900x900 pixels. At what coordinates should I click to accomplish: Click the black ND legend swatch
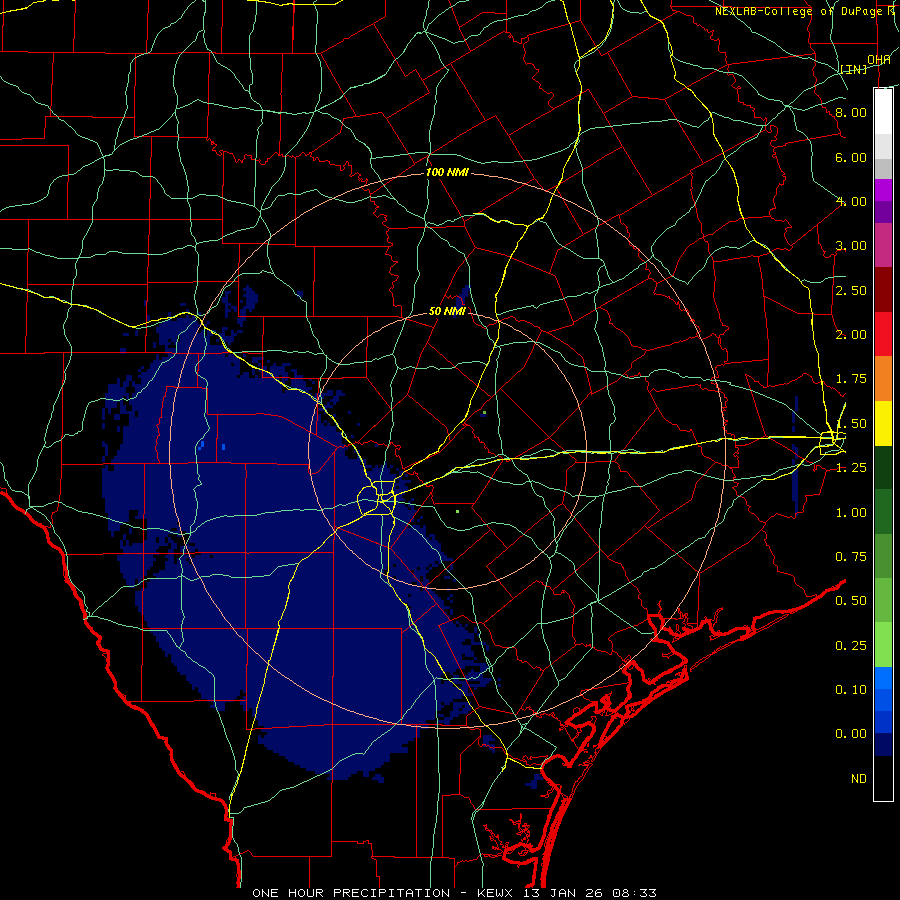click(883, 778)
